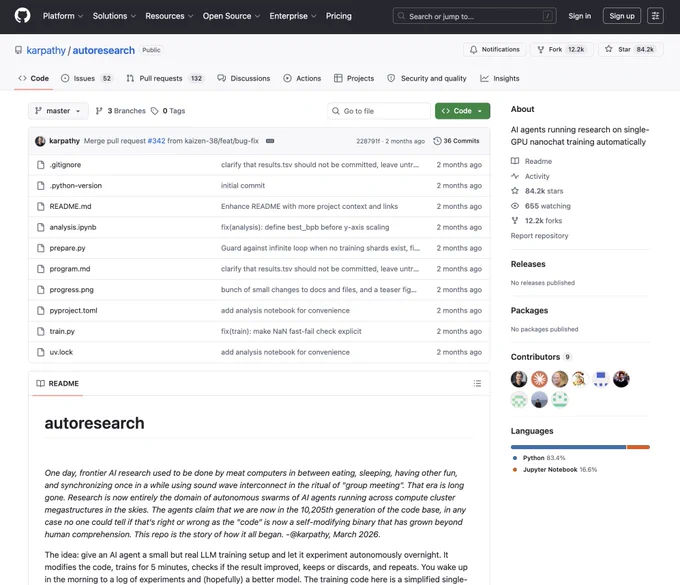
Task: Switch to the Insights tab
Action: pos(500,78)
